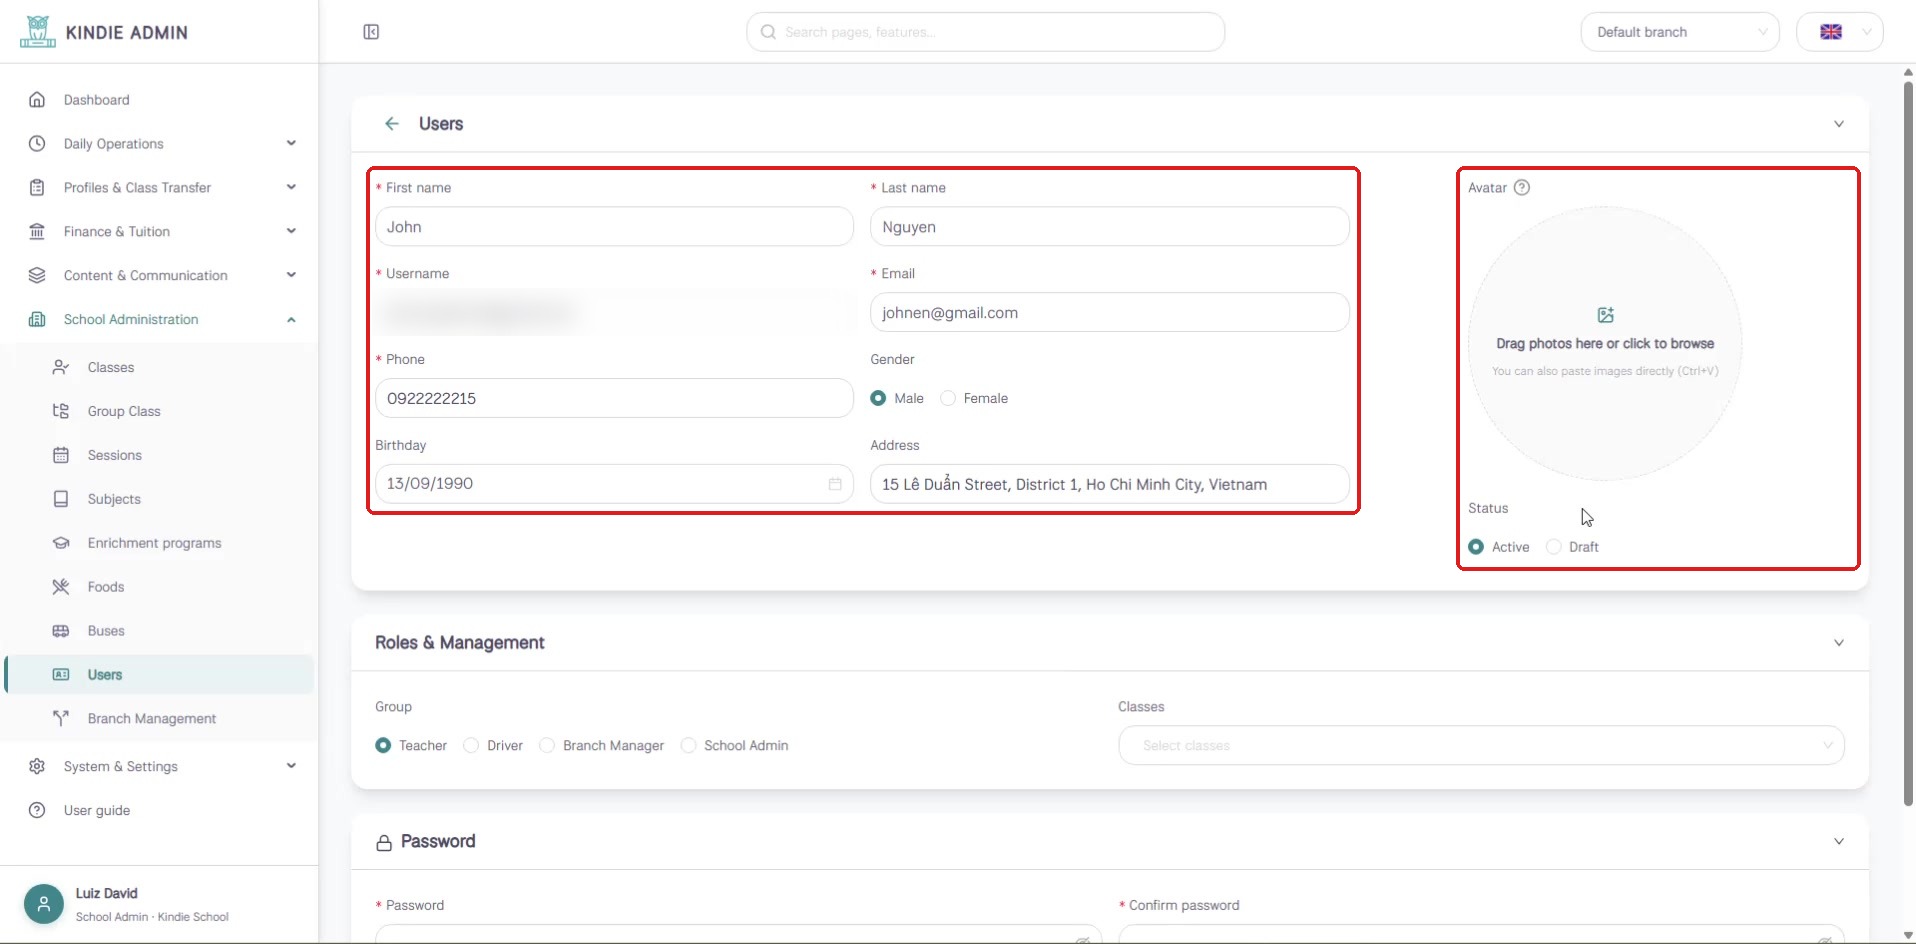Viewport: 1916px width, 944px height.
Task: Click the Classes person icon
Action: point(61,368)
